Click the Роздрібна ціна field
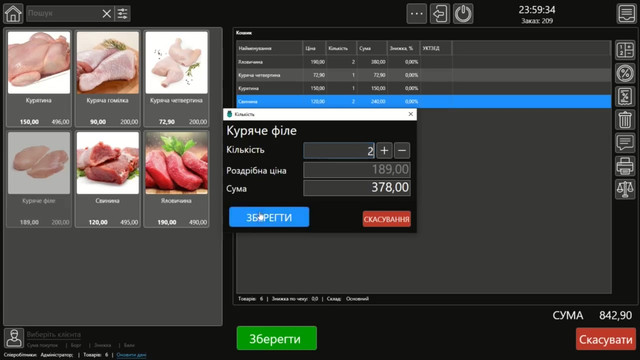The width and height of the screenshot is (640, 360). [x=357, y=169]
